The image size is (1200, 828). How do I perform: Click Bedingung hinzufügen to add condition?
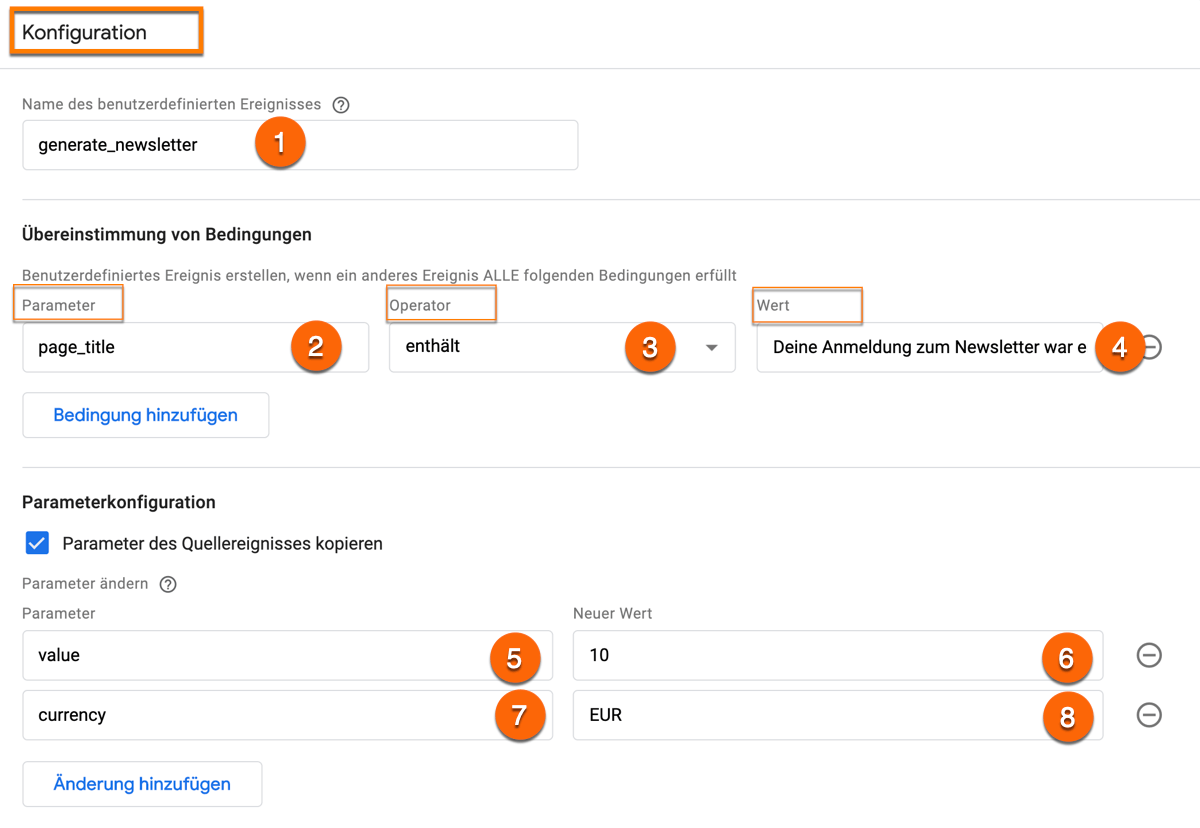coord(145,415)
